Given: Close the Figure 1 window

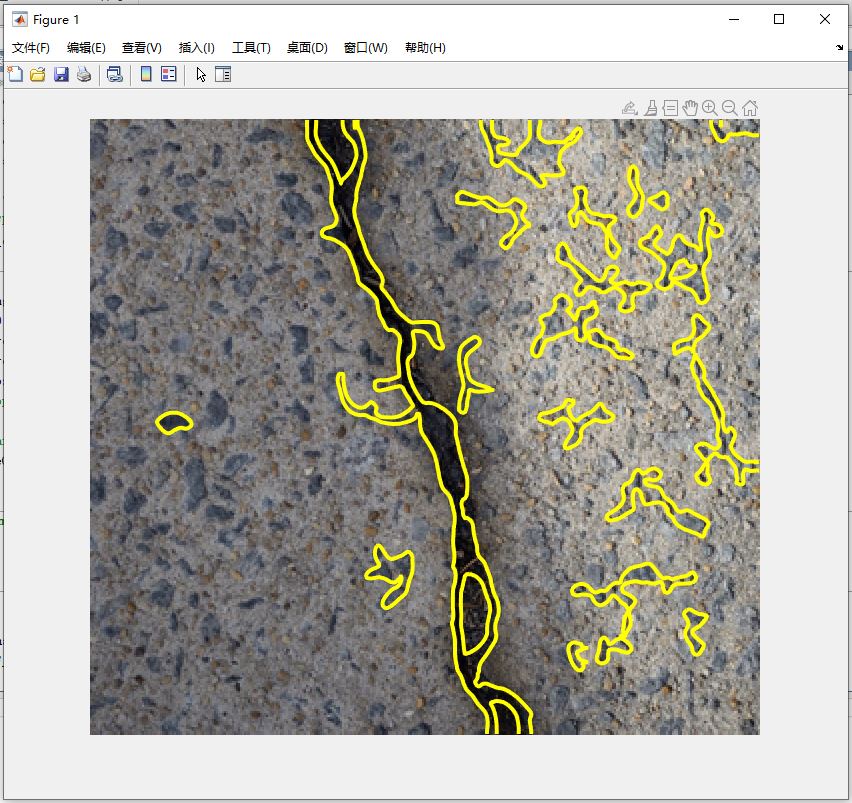Looking at the screenshot, I should (x=824, y=20).
